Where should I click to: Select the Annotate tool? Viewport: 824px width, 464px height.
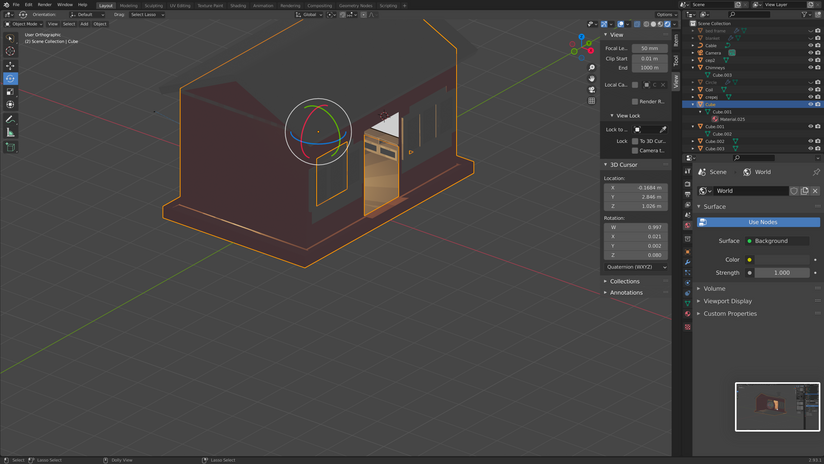tap(10, 119)
